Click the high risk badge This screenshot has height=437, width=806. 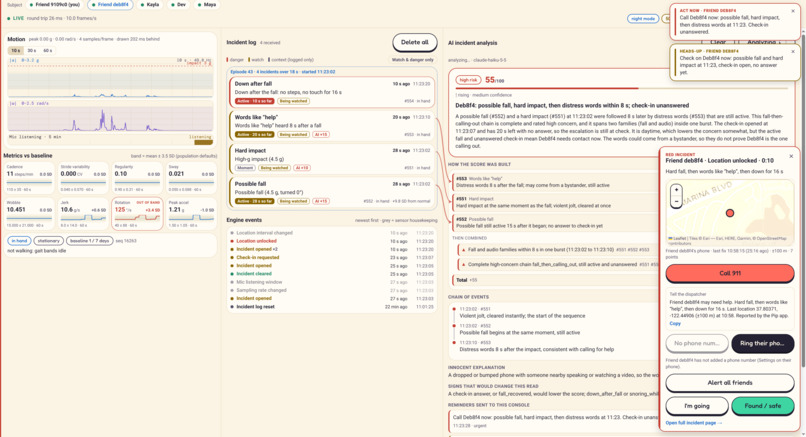point(468,80)
